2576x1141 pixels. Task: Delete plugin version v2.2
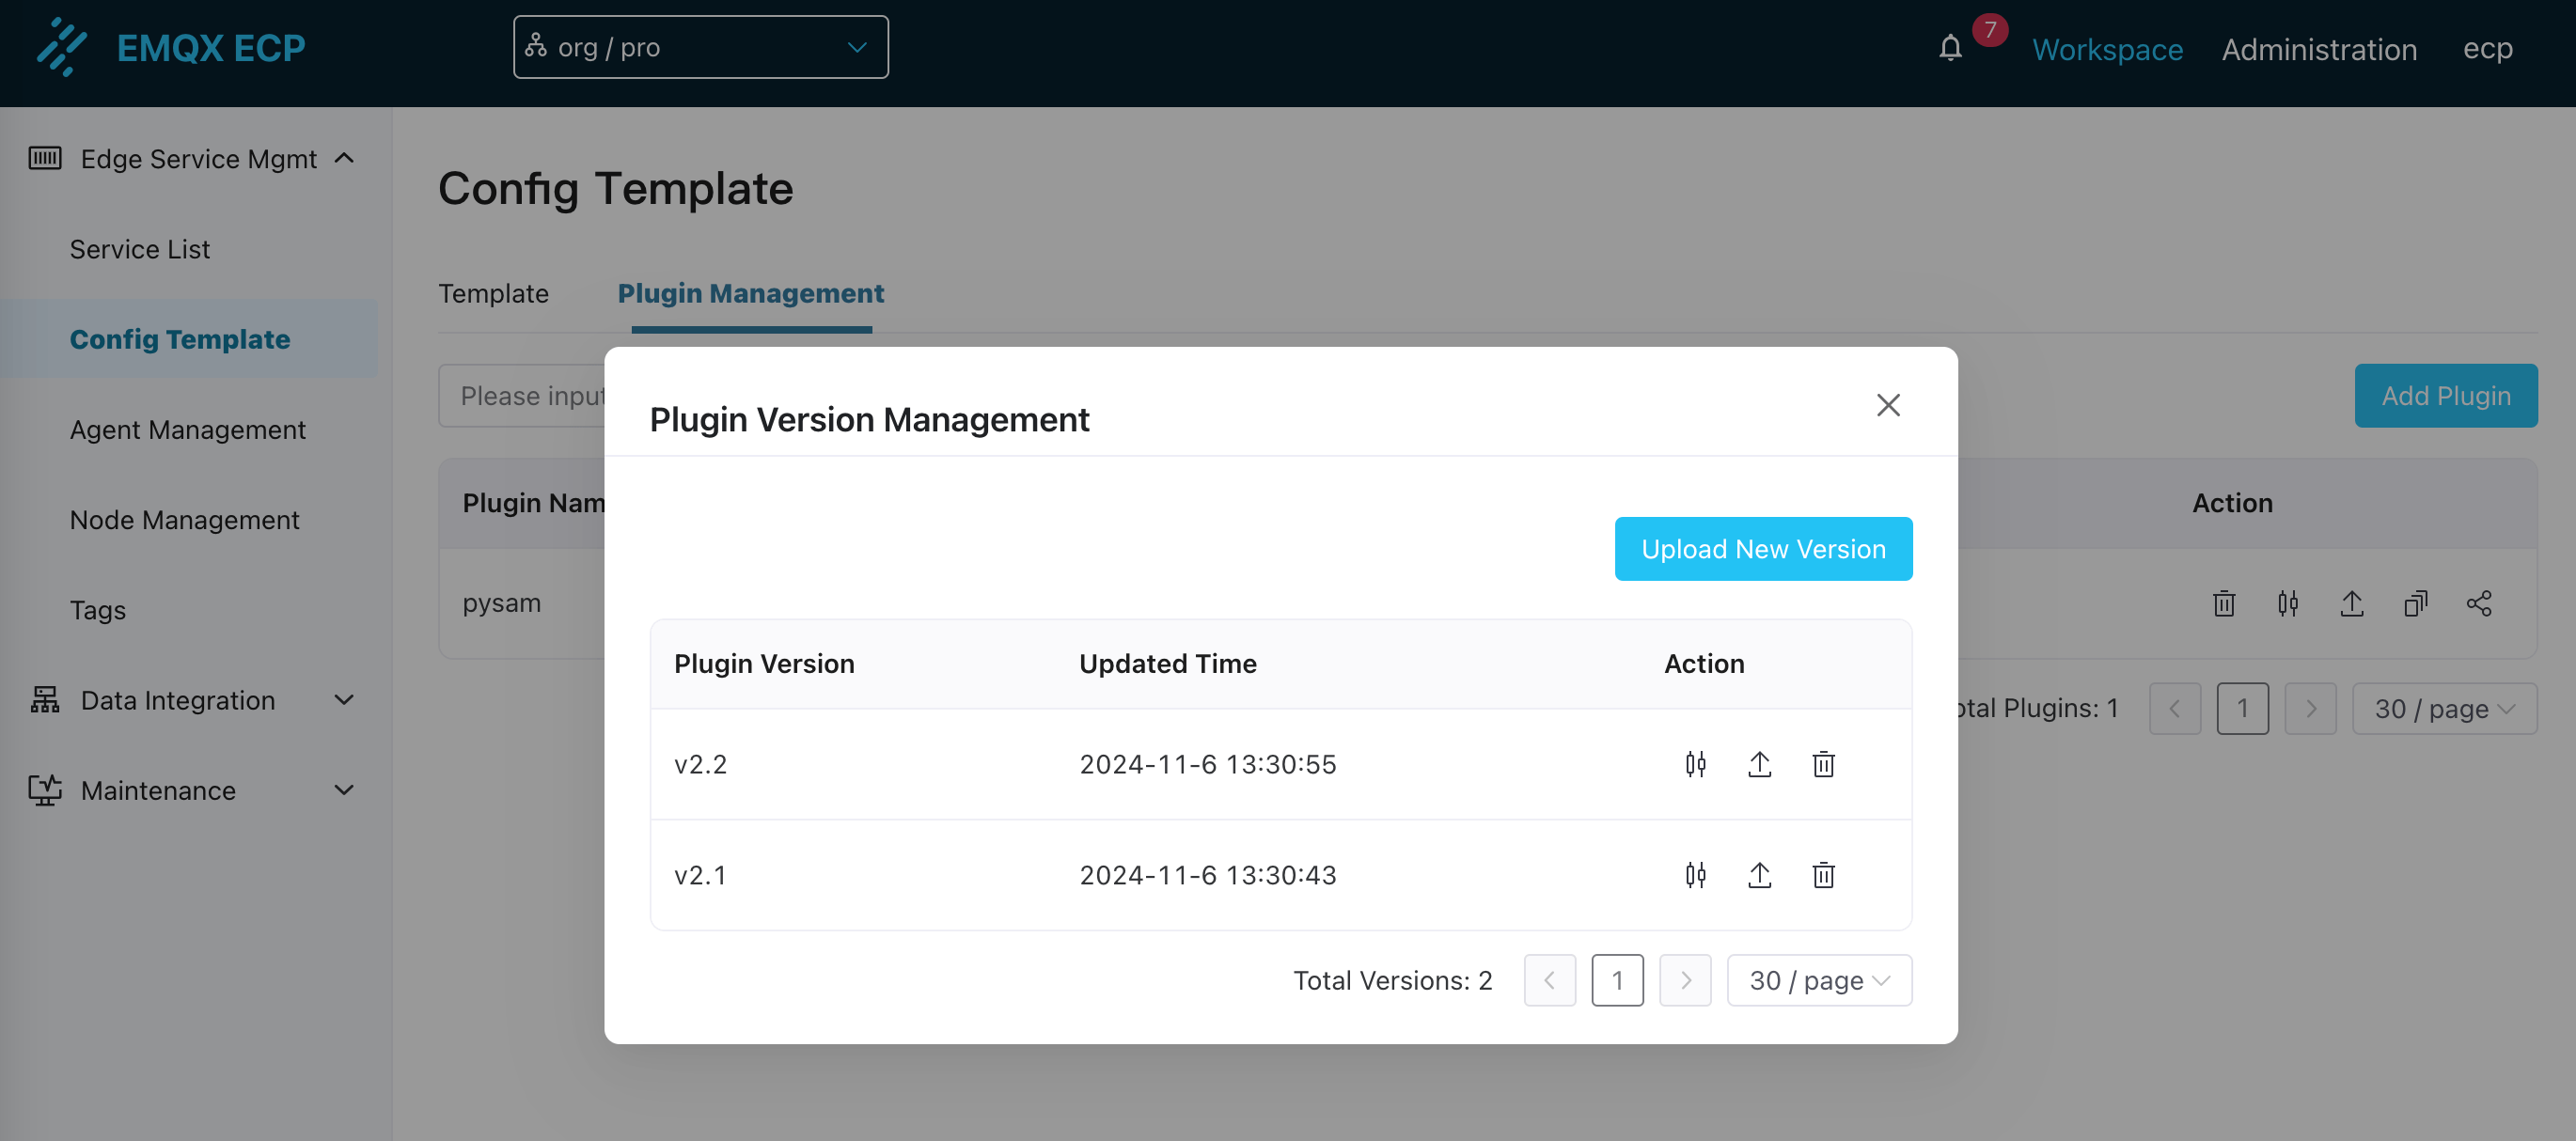coord(1823,764)
